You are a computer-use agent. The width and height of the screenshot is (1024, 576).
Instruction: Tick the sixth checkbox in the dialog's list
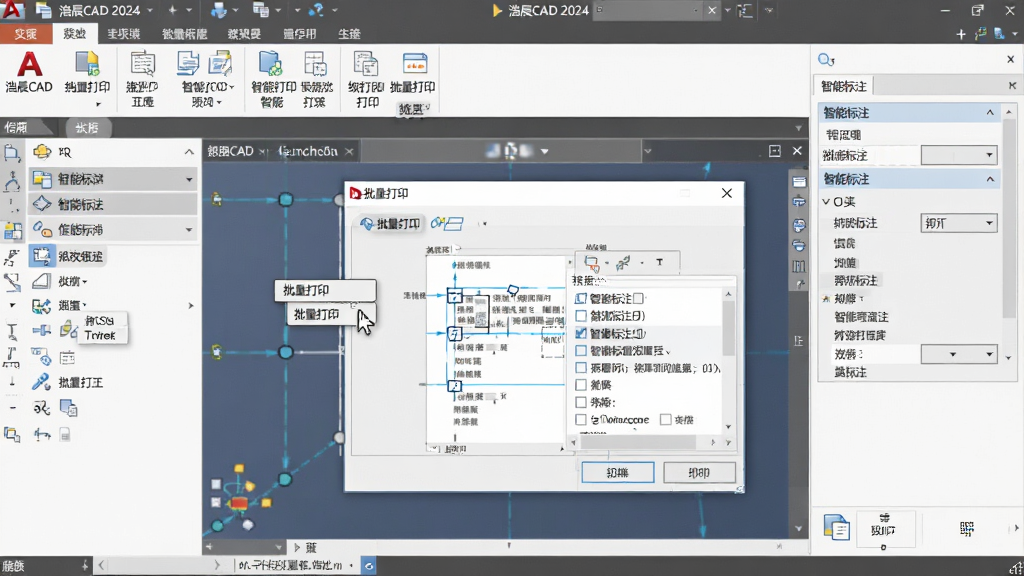pos(581,385)
